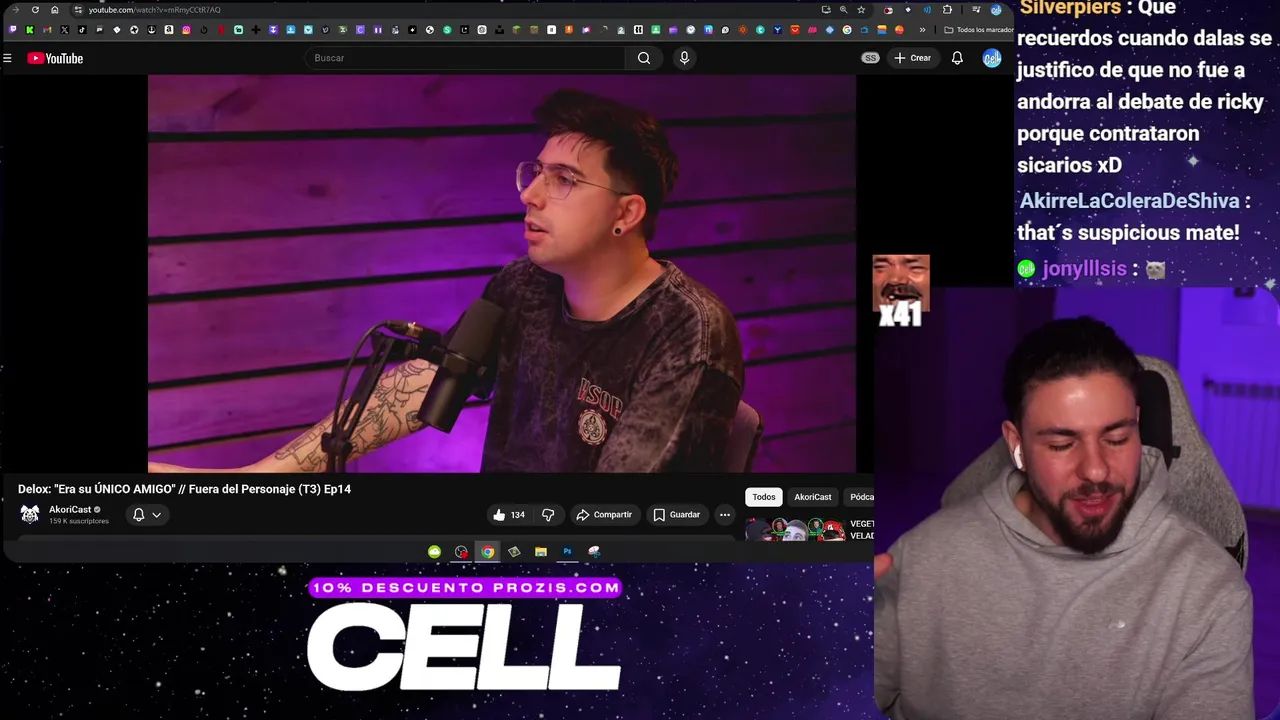
Task: Open Photoshop from the taskbar
Action: click(567, 552)
